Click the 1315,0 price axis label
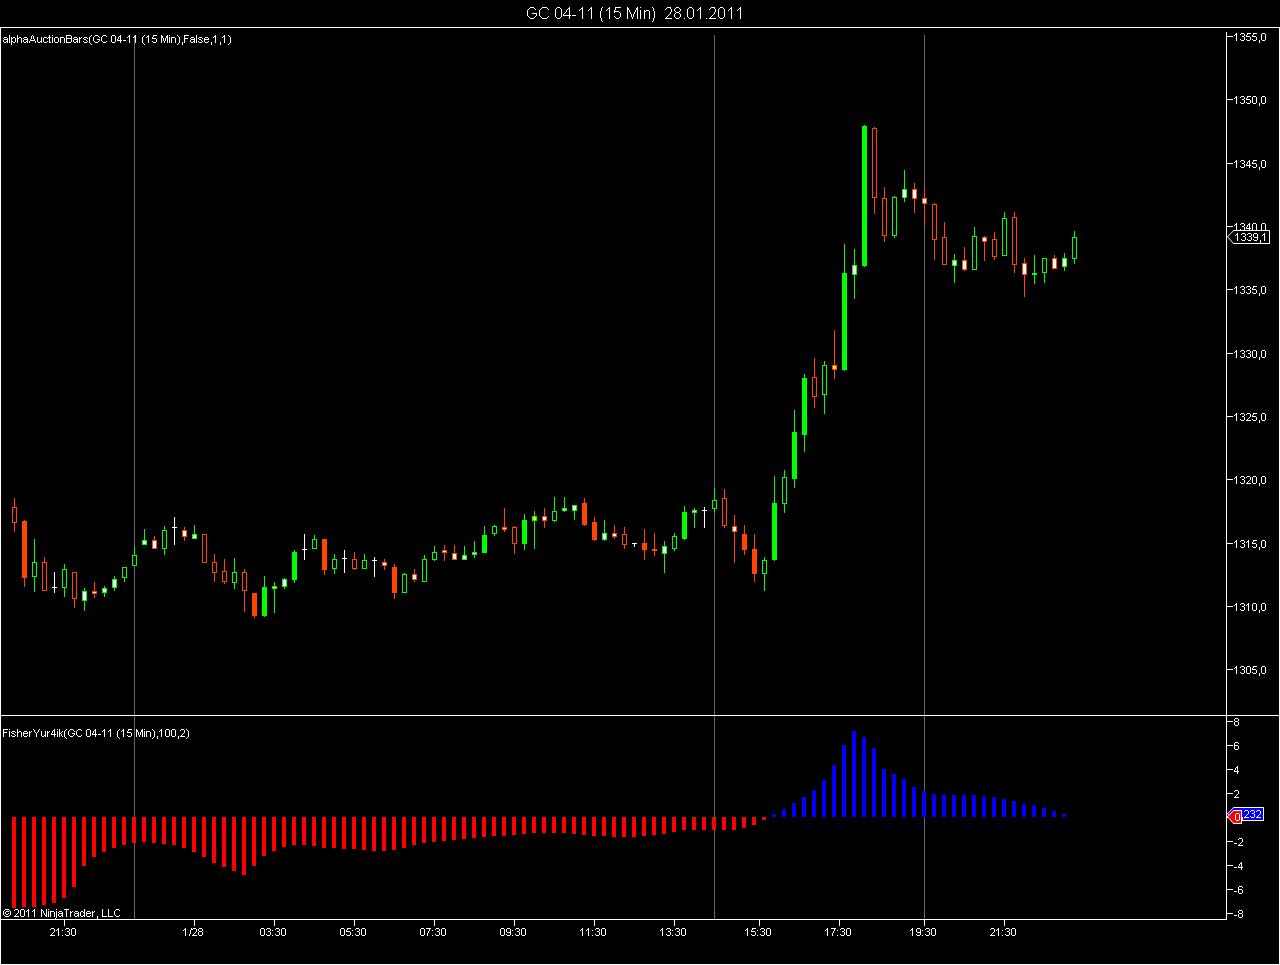Viewport: 1280px width, 965px height. (1251, 544)
